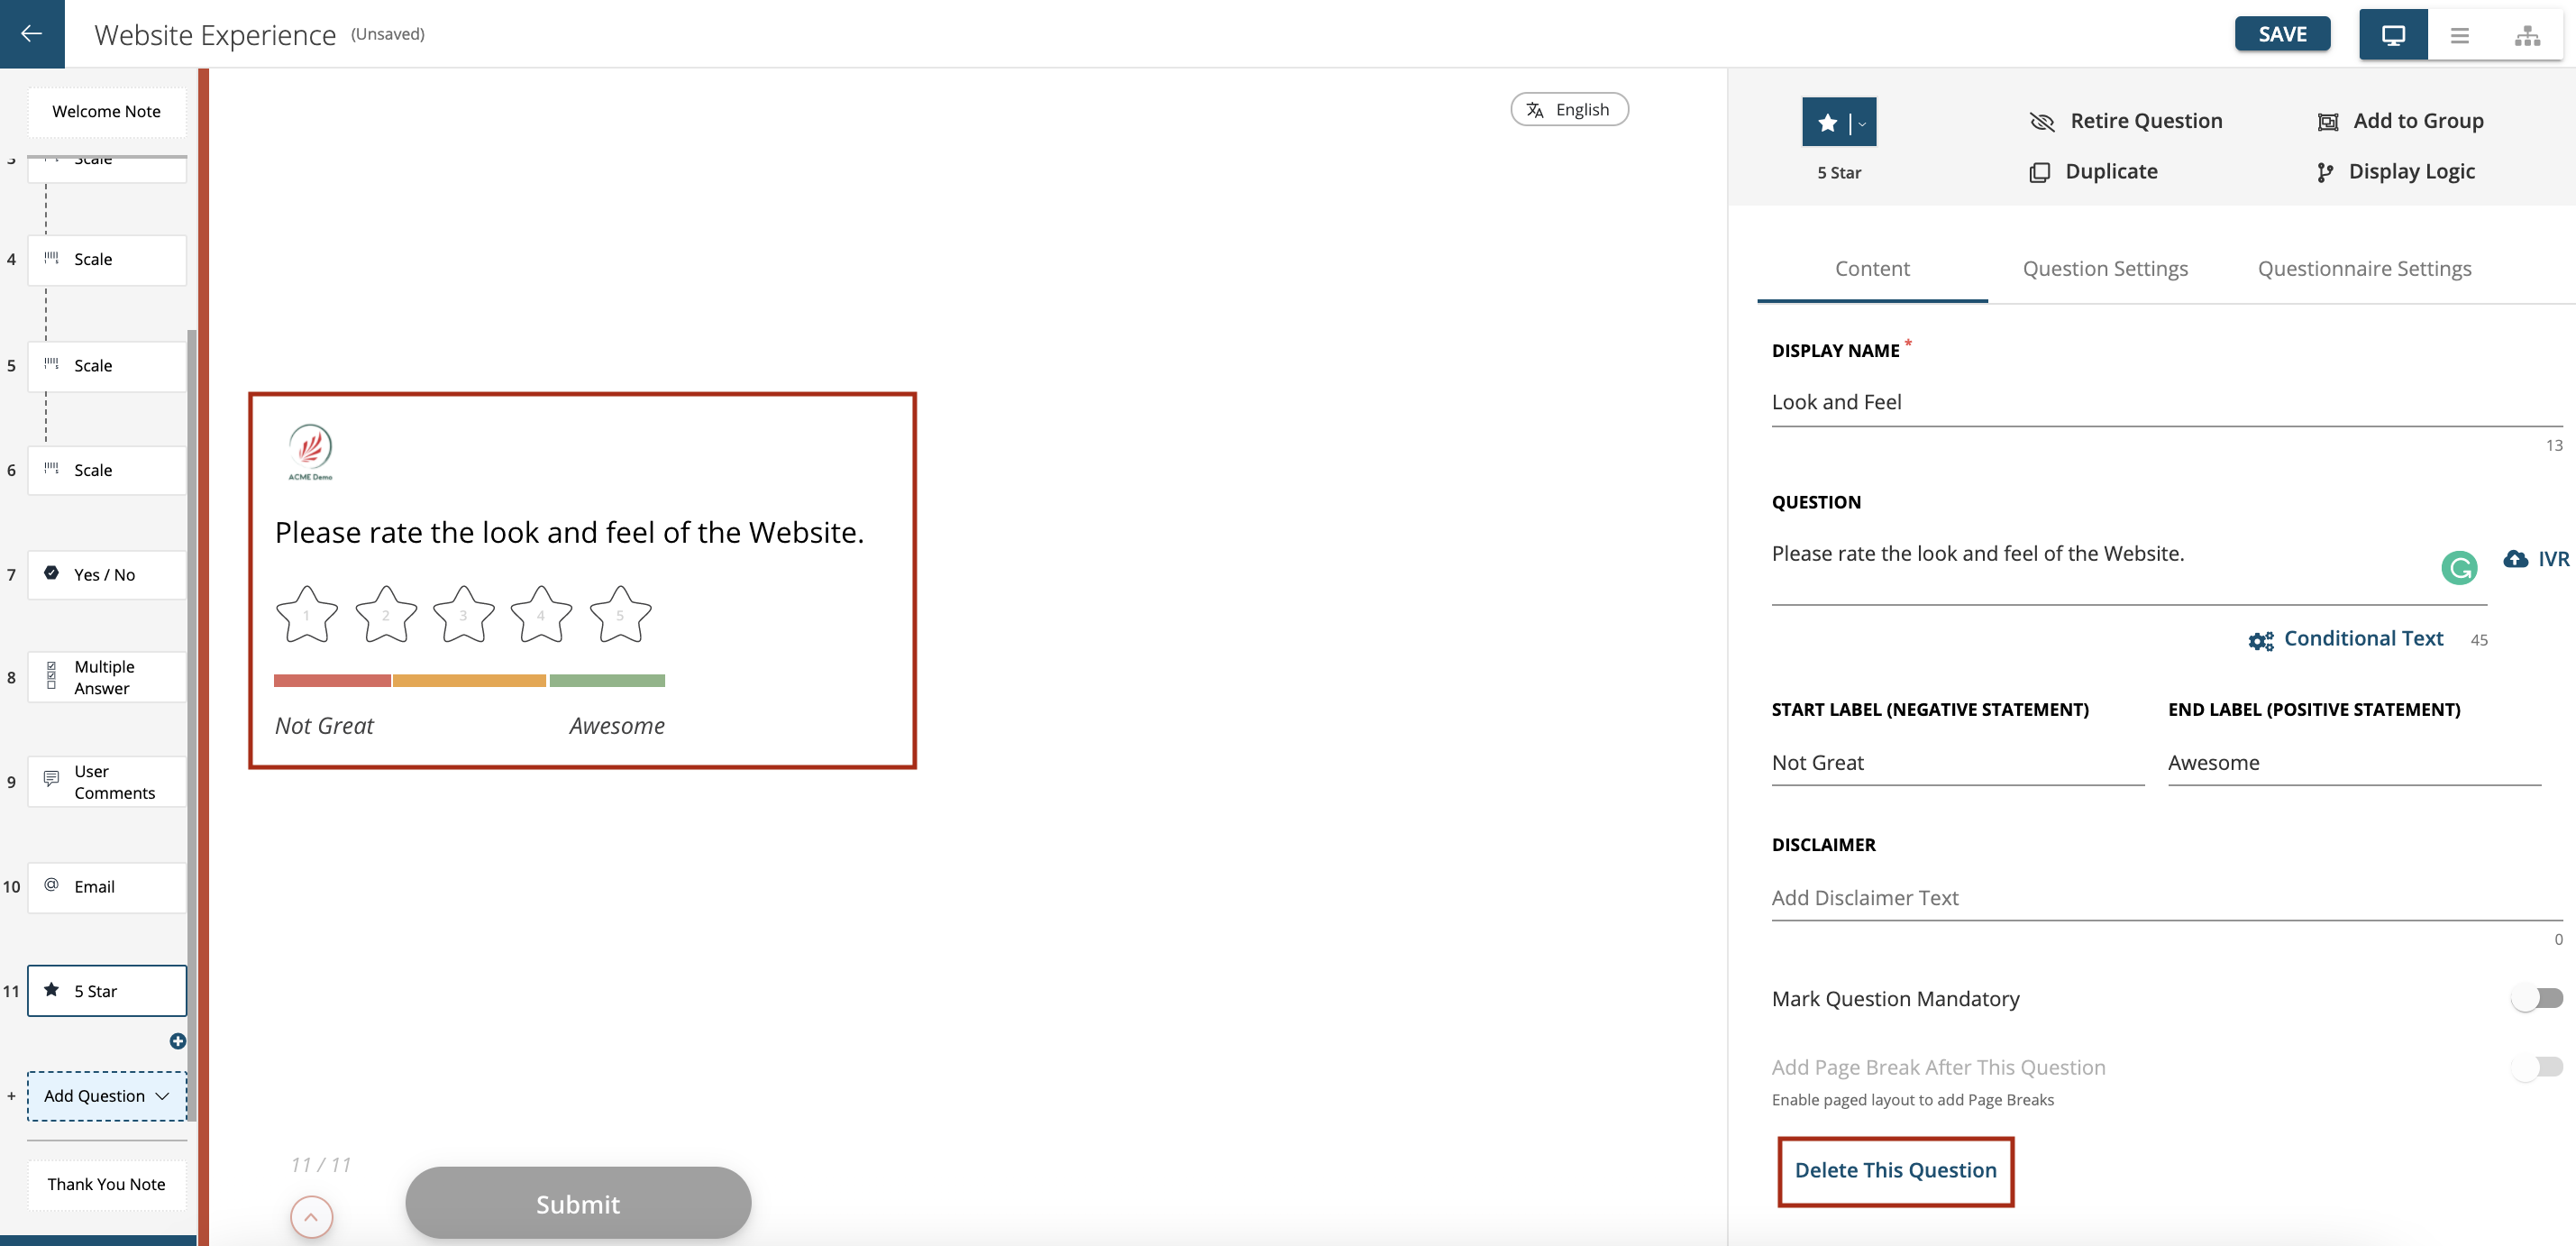Click Delete This Question button
The height and width of the screenshot is (1246, 2576).
1895,1168
